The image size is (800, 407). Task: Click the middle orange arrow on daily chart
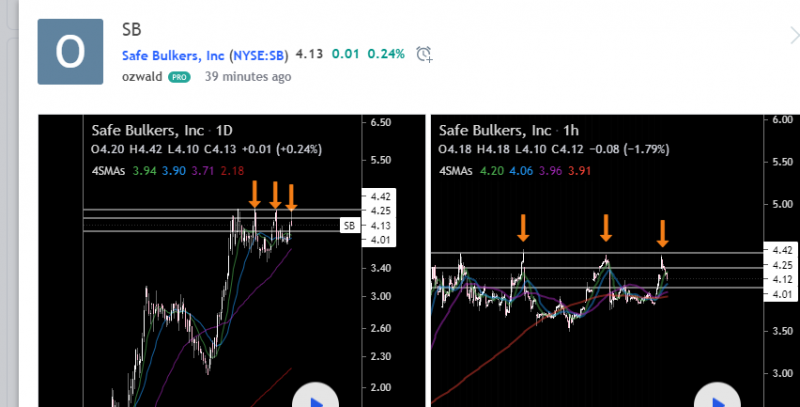coord(276,194)
